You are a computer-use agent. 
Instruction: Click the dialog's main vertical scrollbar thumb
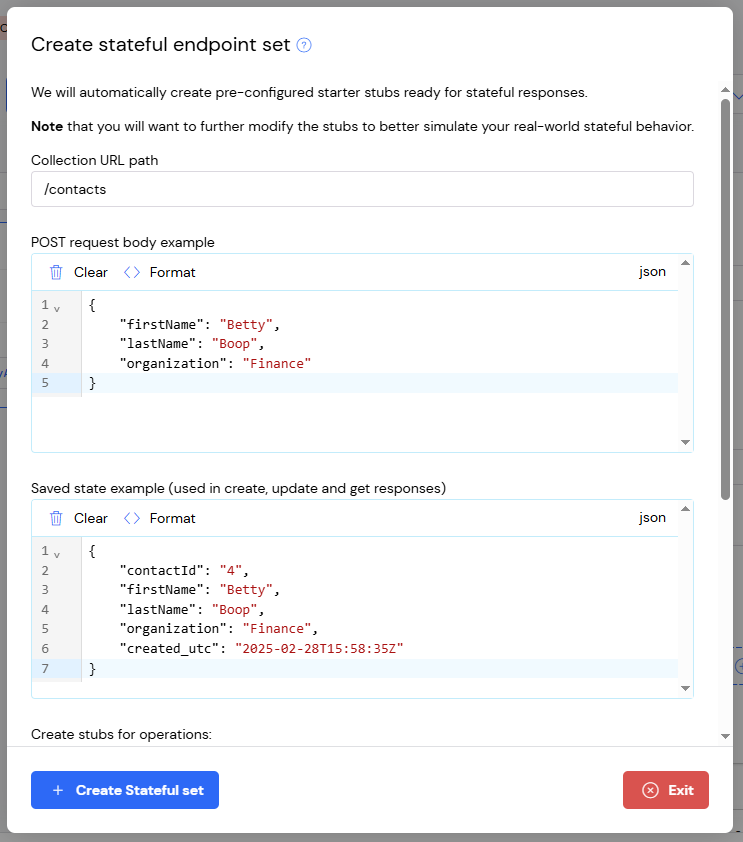tap(725, 299)
